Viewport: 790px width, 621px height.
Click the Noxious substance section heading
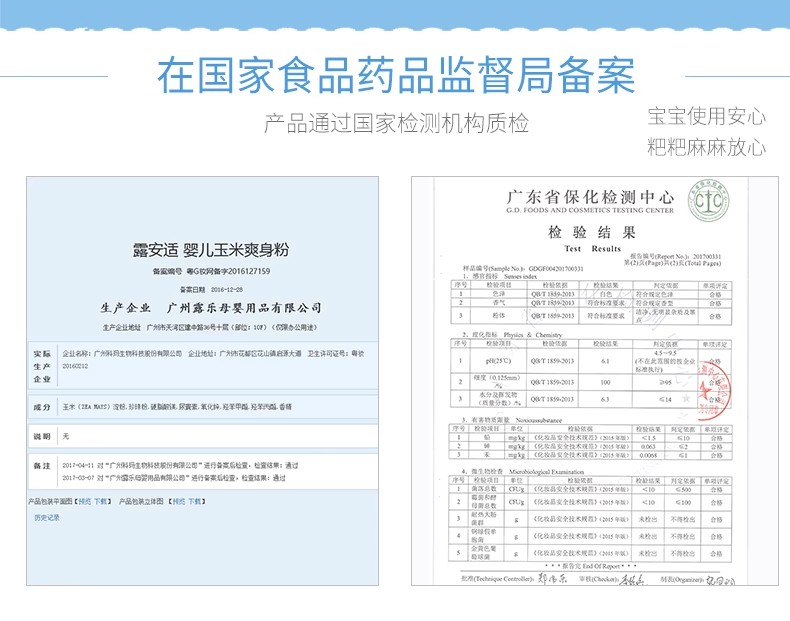coord(512,420)
